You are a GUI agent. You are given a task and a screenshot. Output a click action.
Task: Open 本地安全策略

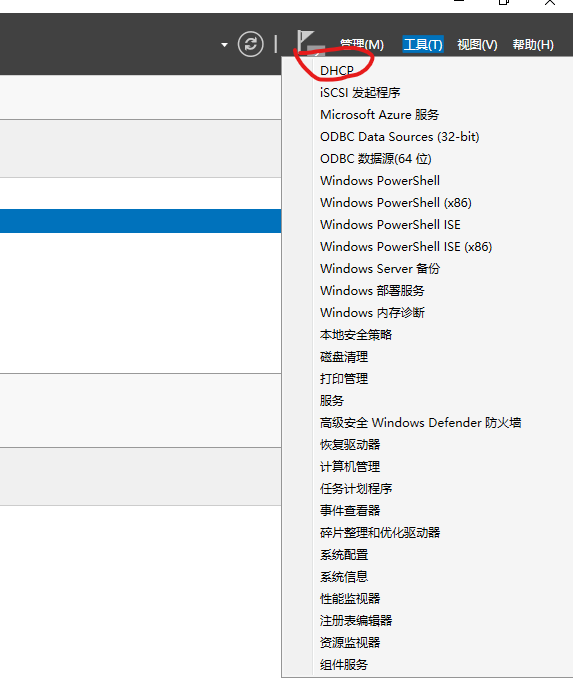point(356,334)
